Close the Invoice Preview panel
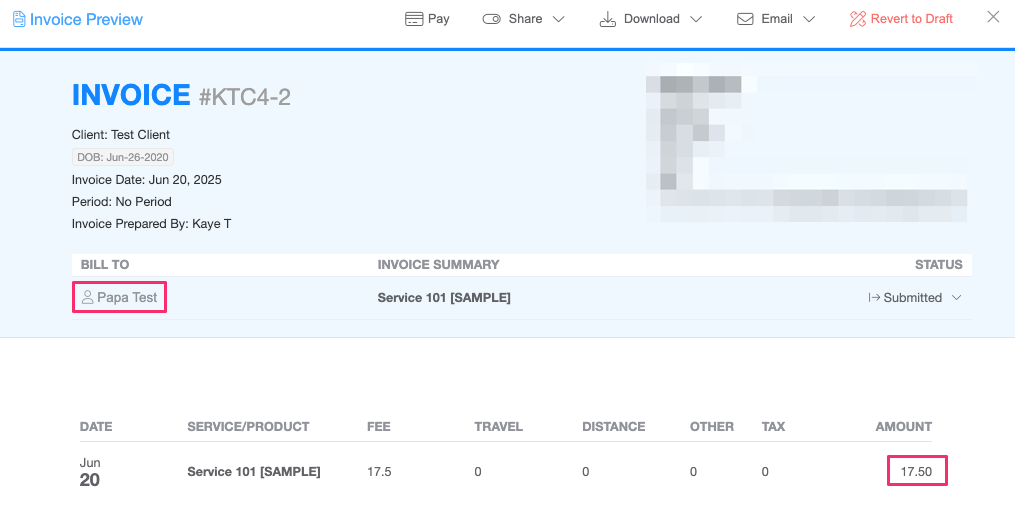Image resolution: width=1015 pixels, height=517 pixels. point(993,17)
